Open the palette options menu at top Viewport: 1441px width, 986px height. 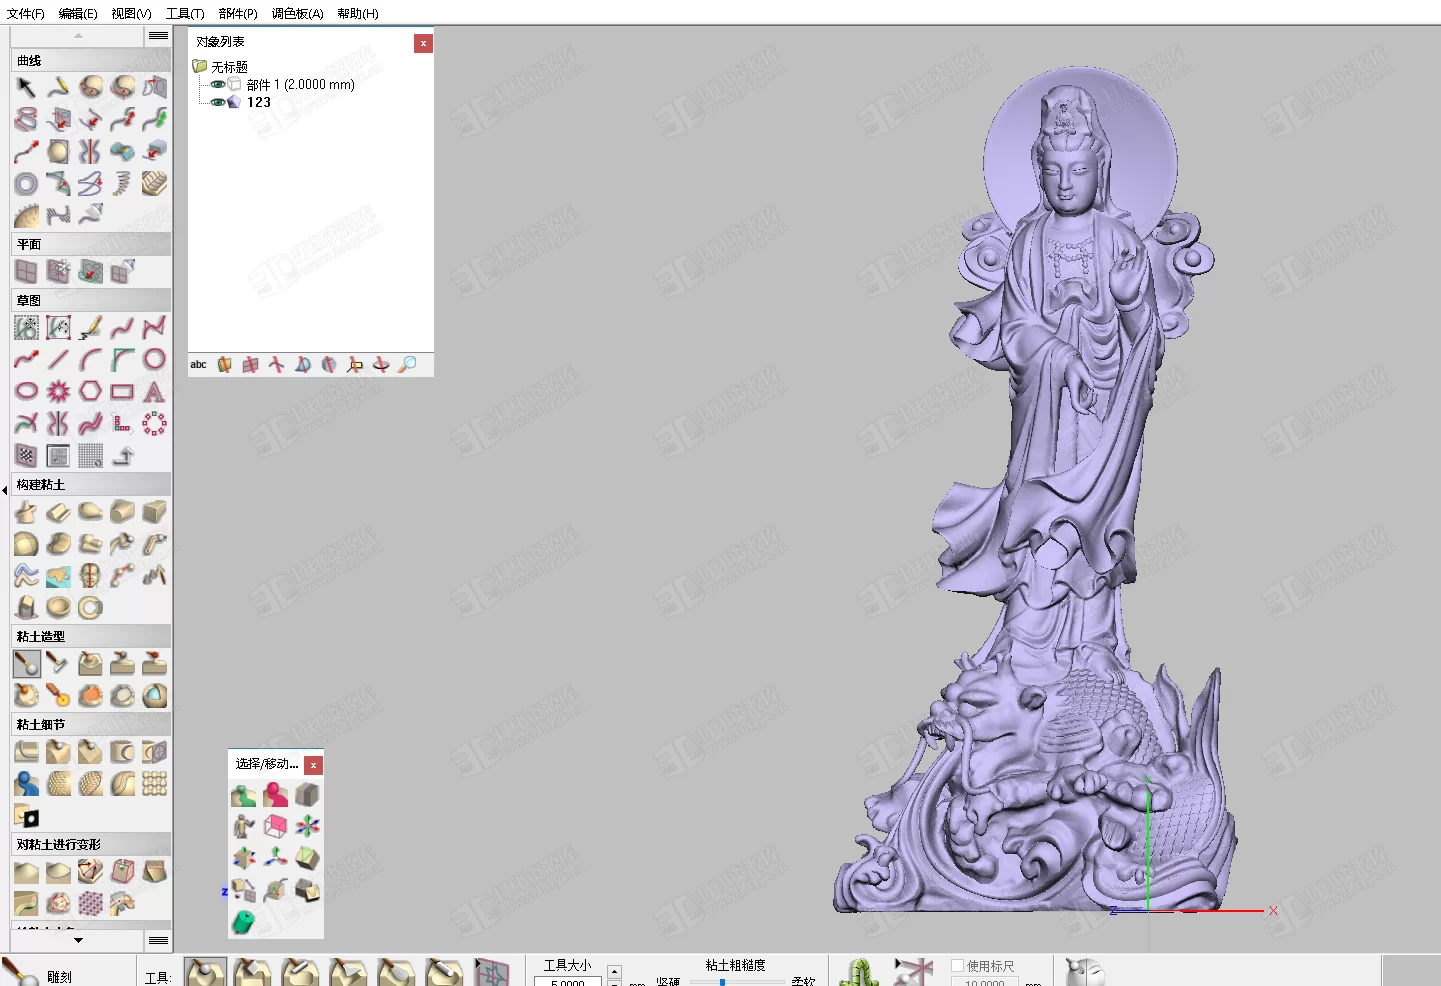coord(158,36)
